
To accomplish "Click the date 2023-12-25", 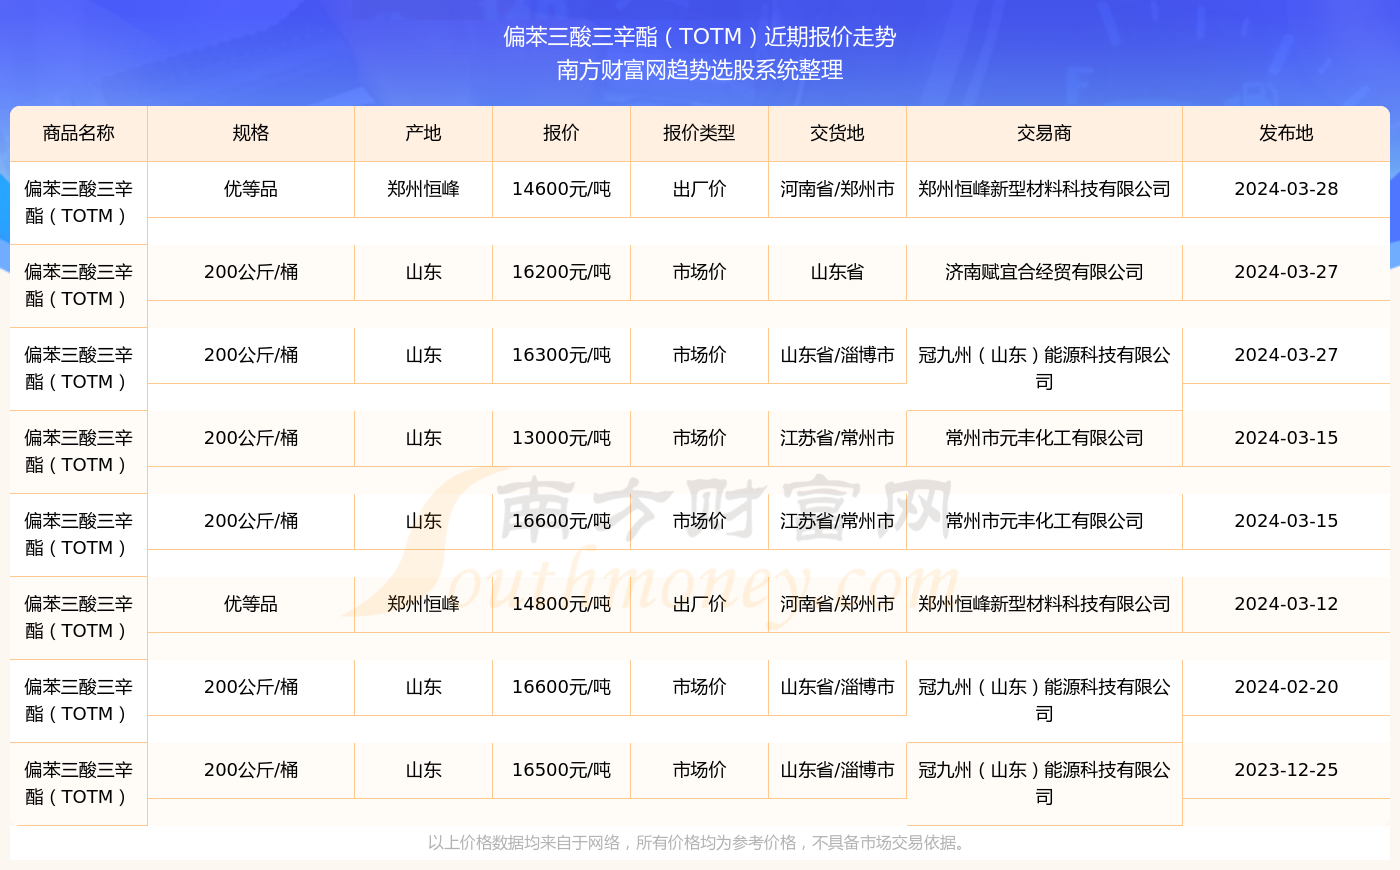I will coord(1286,770).
